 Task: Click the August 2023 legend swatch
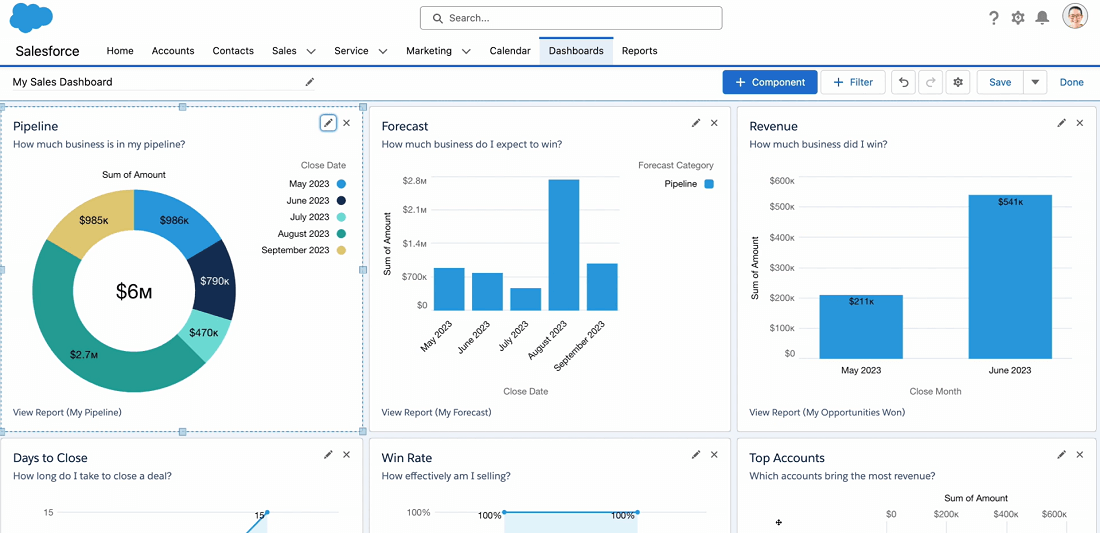(x=341, y=234)
